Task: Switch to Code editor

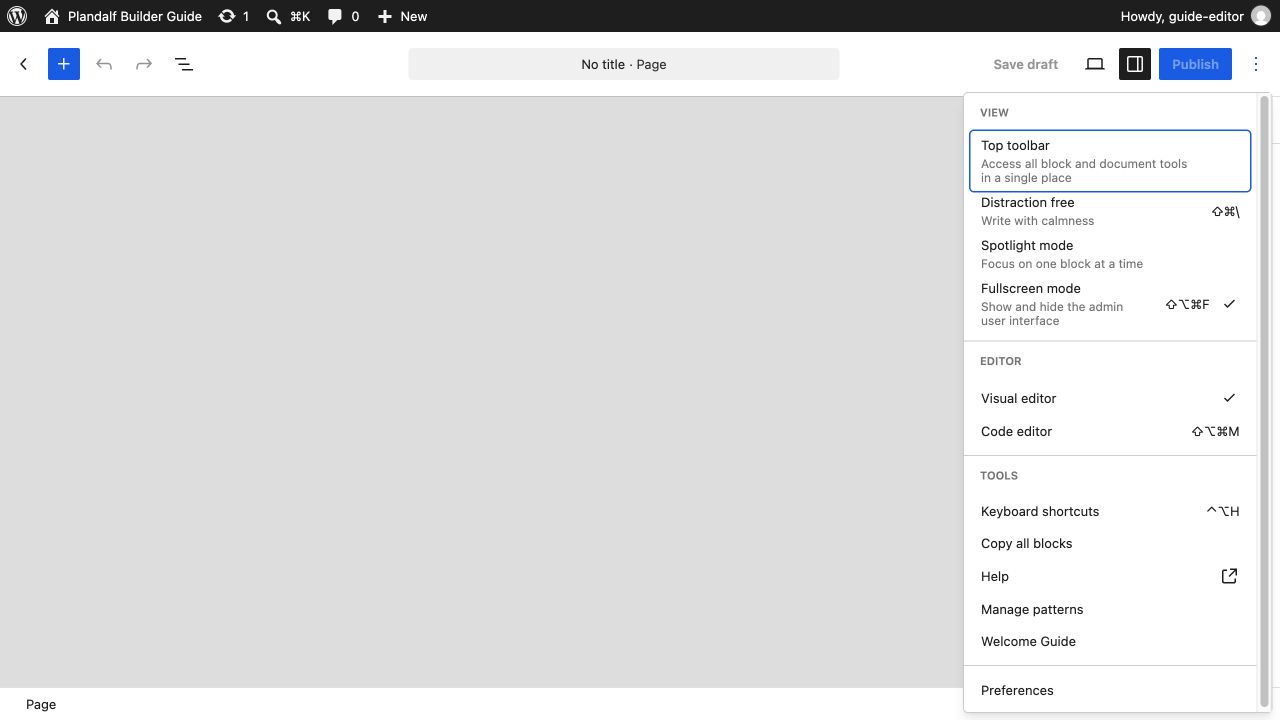Action: pos(1110,431)
